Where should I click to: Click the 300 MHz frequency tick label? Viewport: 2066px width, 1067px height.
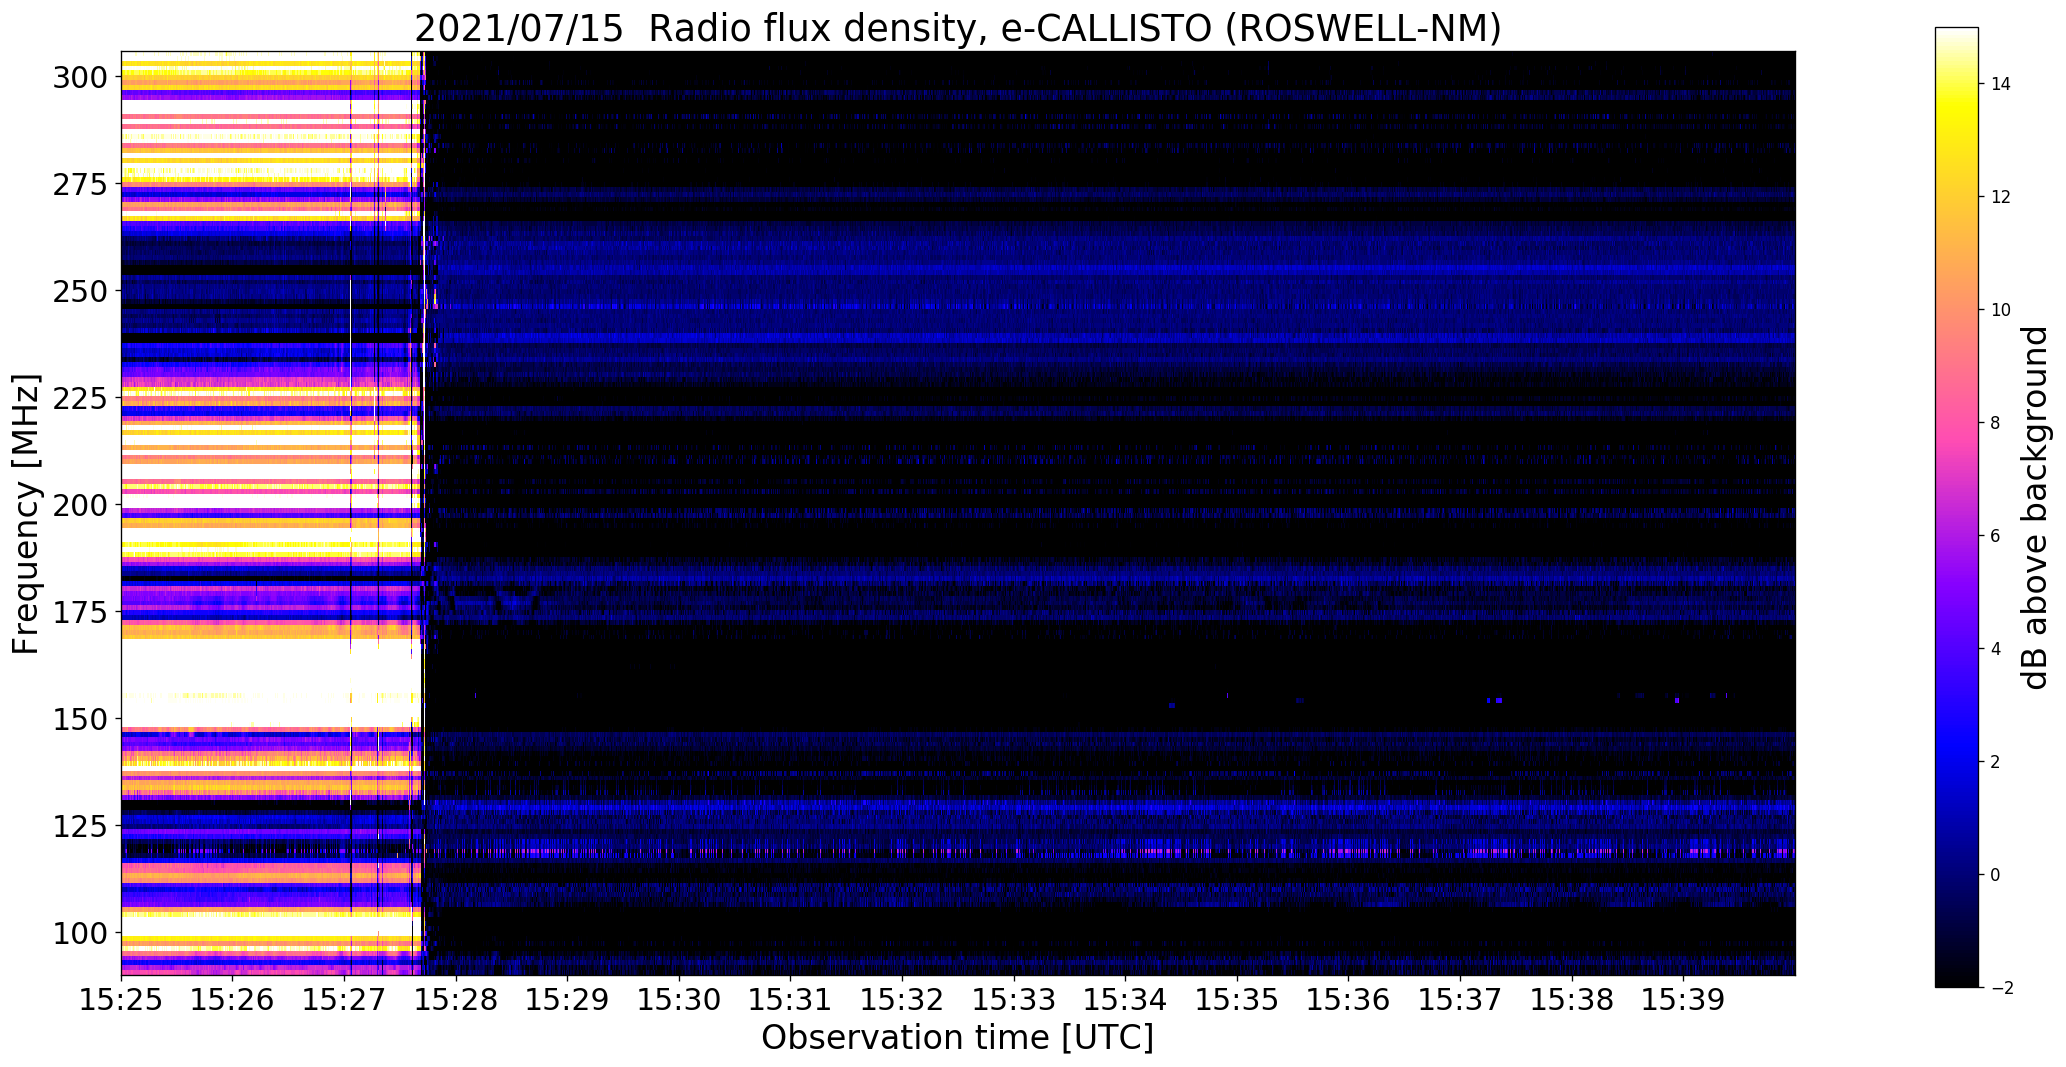pyautogui.click(x=80, y=77)
